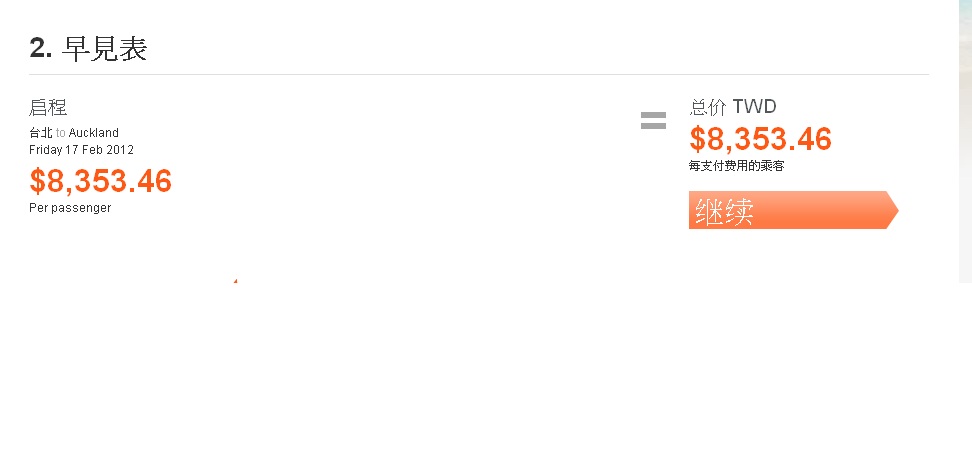Viewport: 972px width, 460px height.
Task: Click the step number 2. in heading
Action: (x=41, y=48)
